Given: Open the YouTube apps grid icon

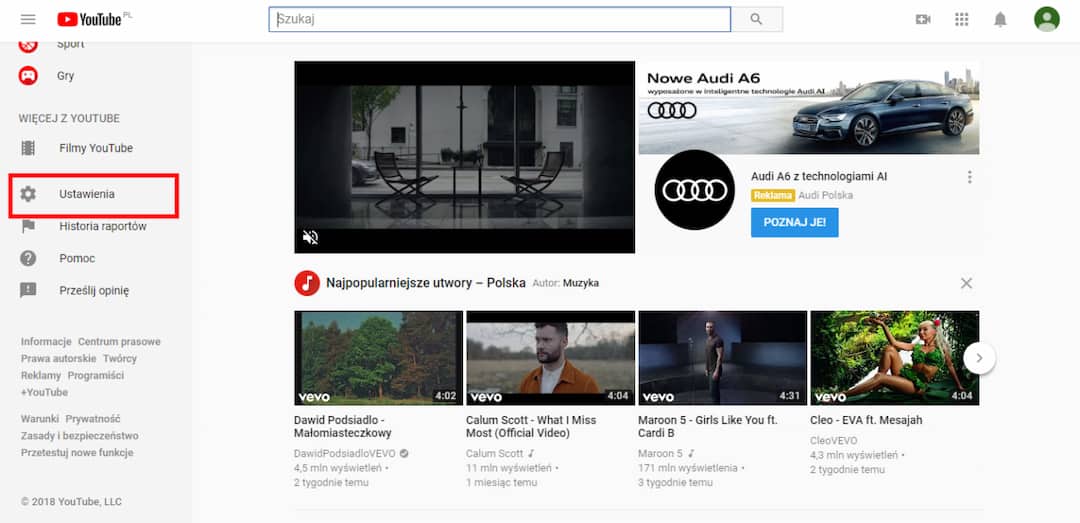Looking at the screenshot, I should [962, 19].
